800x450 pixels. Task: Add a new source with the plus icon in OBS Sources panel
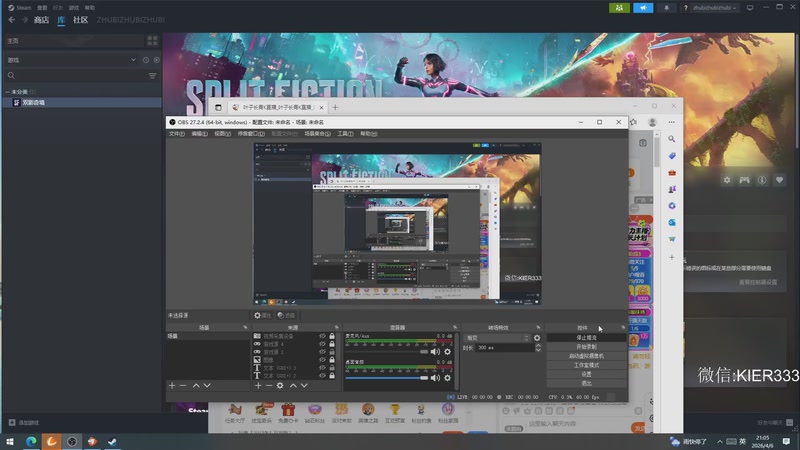pos(258,386)
